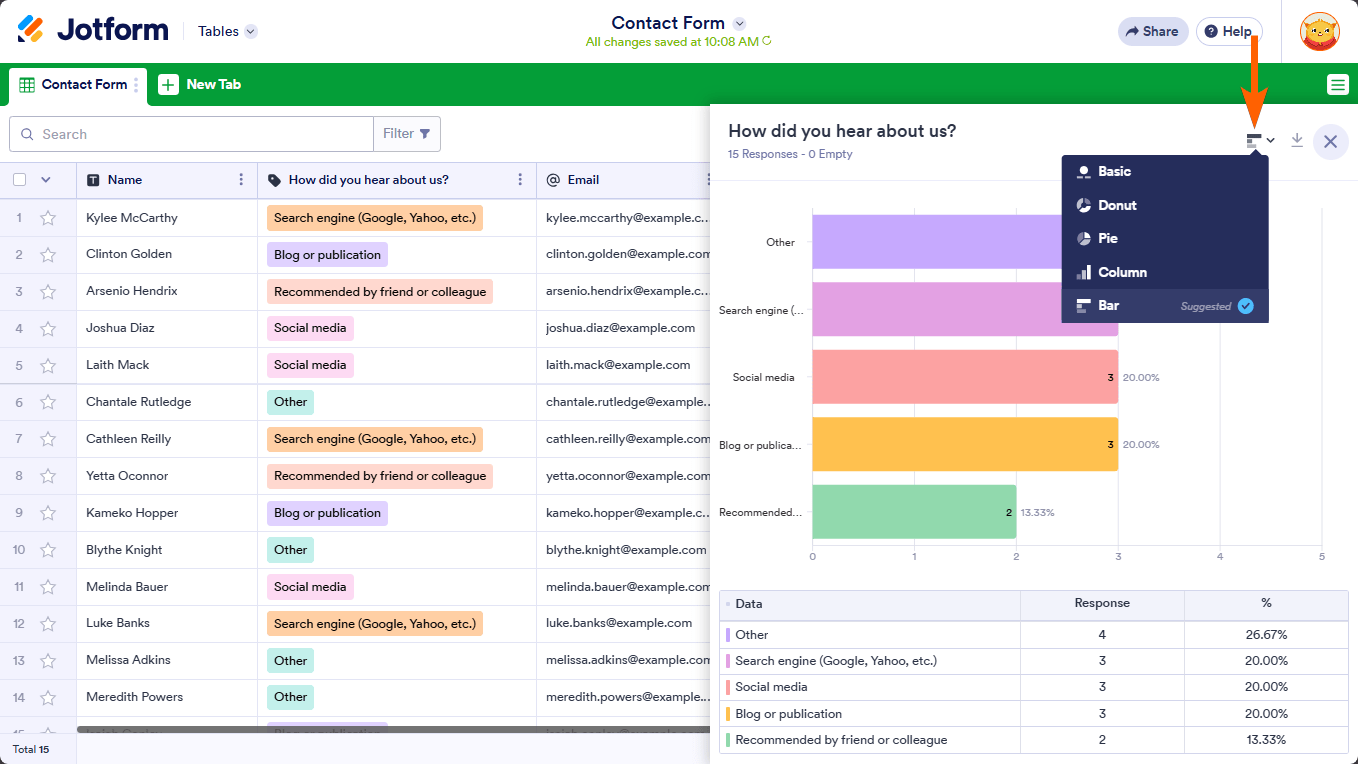Open Contact Form tab options dots

(x=137, y=85)
